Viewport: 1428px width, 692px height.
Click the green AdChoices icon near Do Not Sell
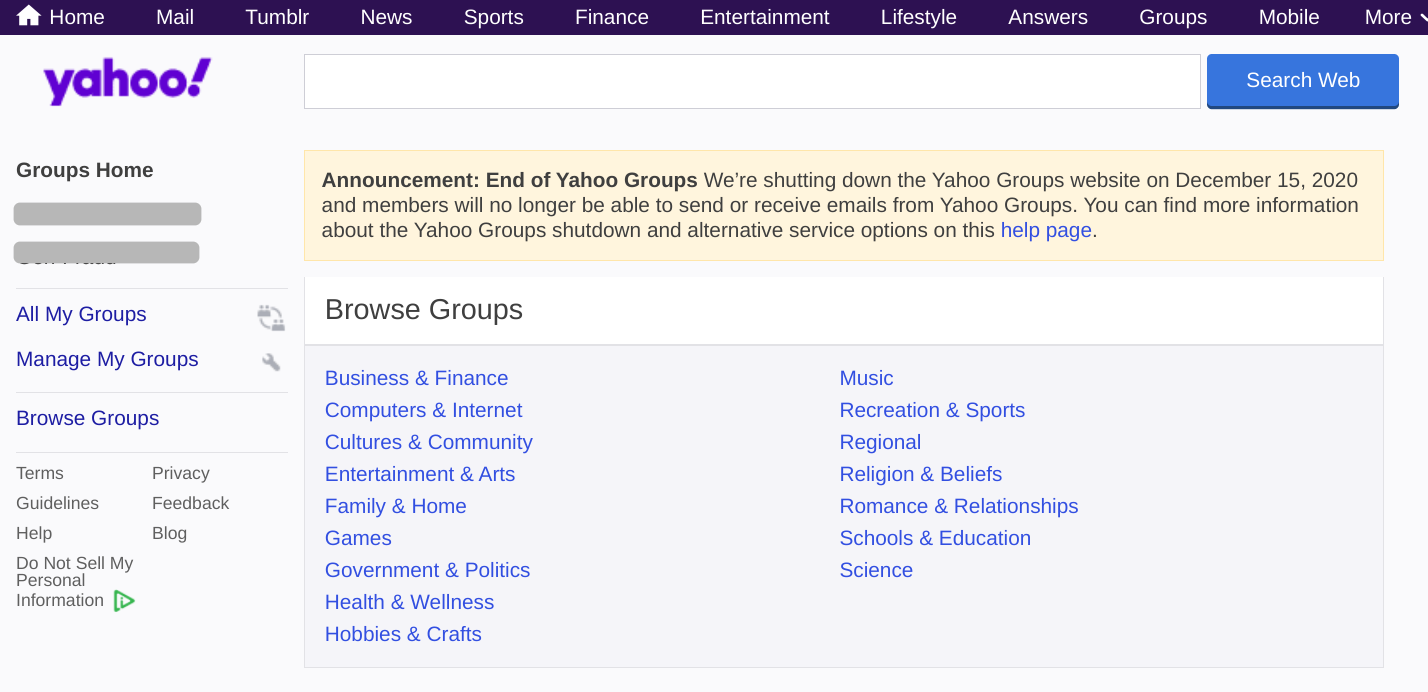pyautogui.click(x=124, y=600)
